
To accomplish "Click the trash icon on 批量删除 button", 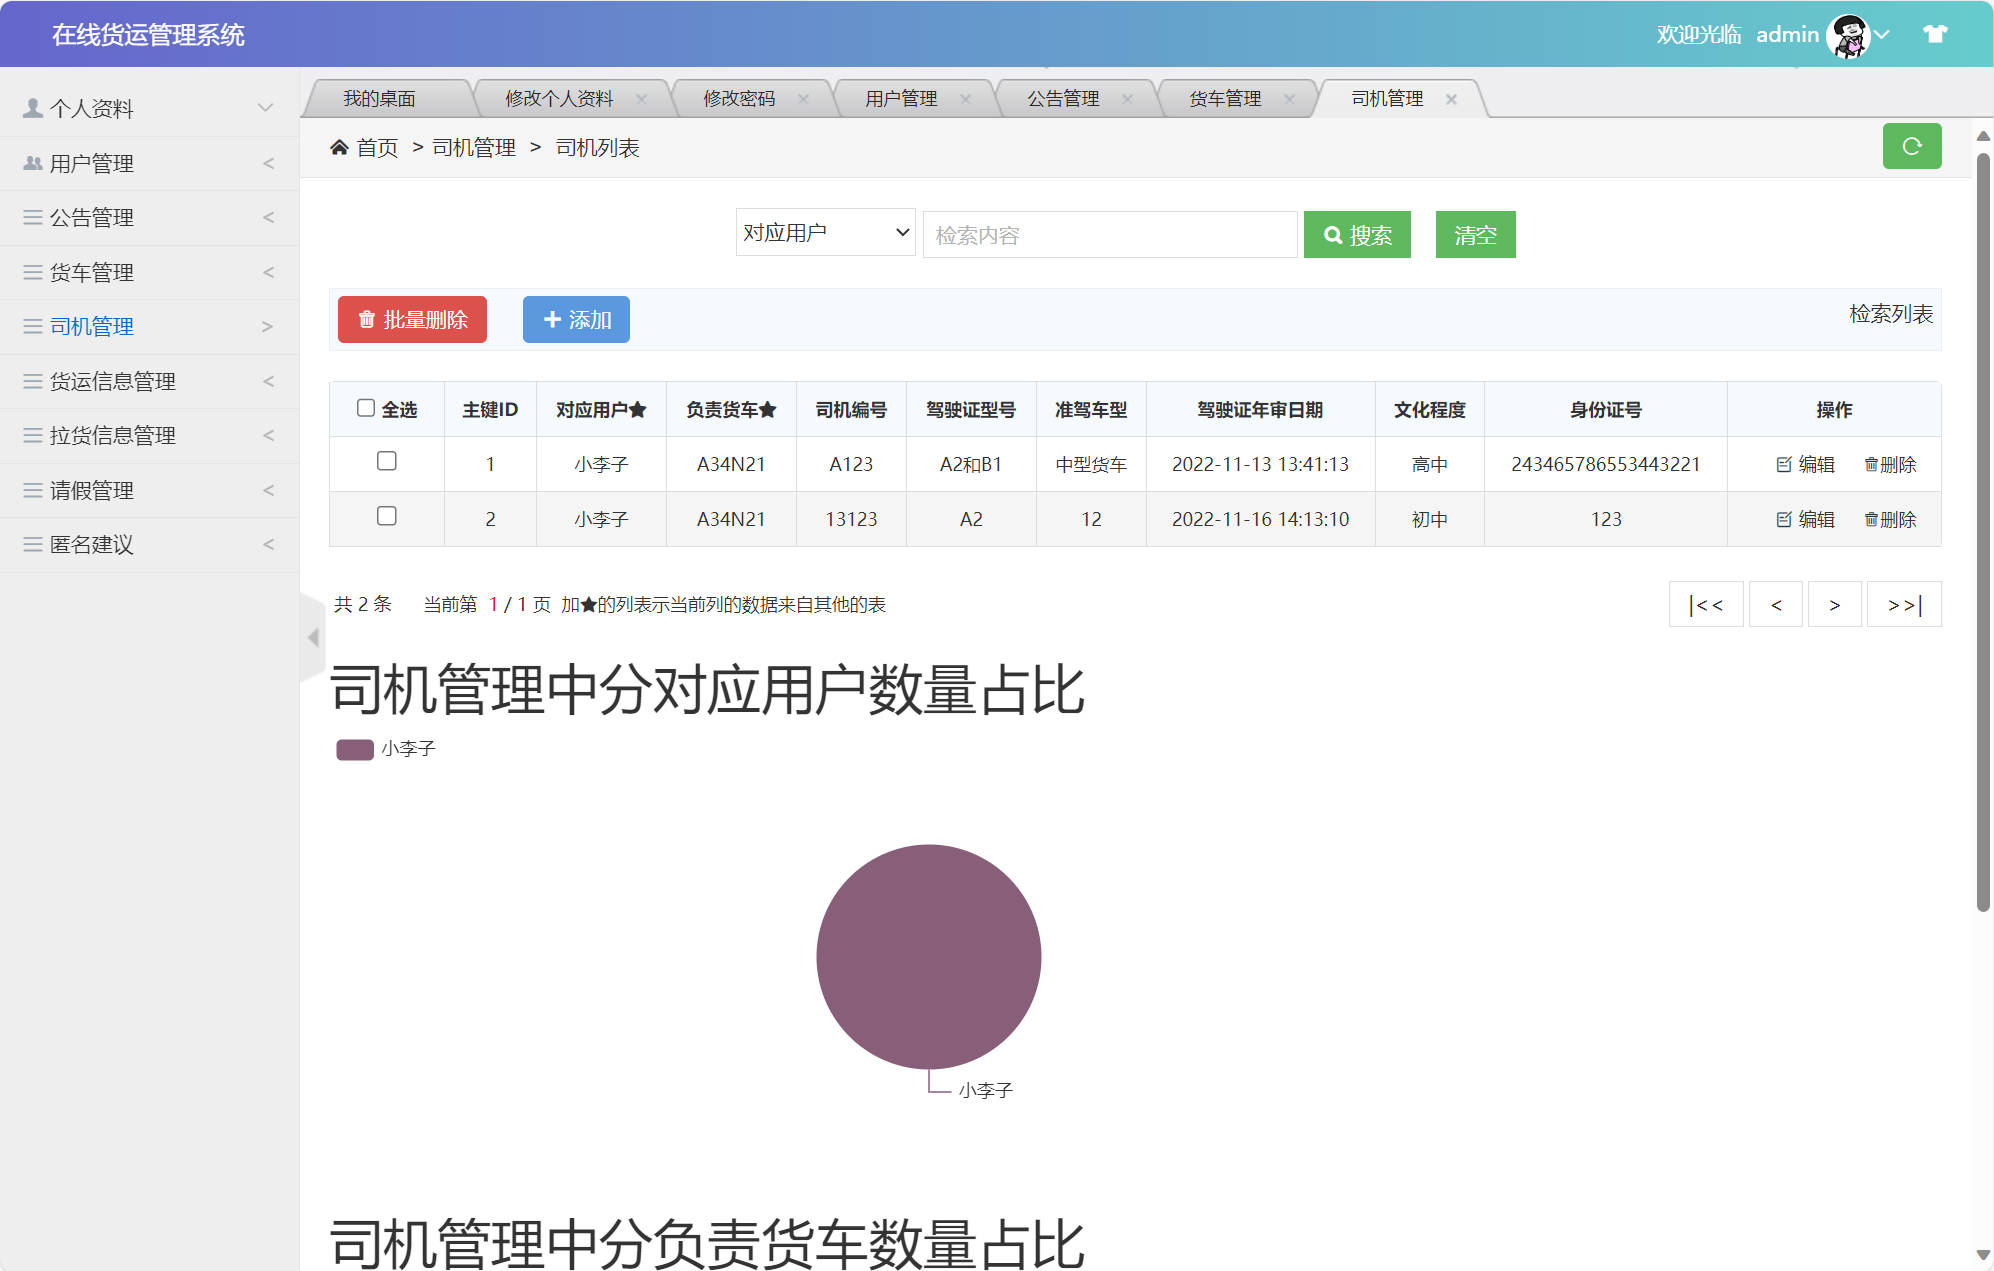I will (364, 320).
